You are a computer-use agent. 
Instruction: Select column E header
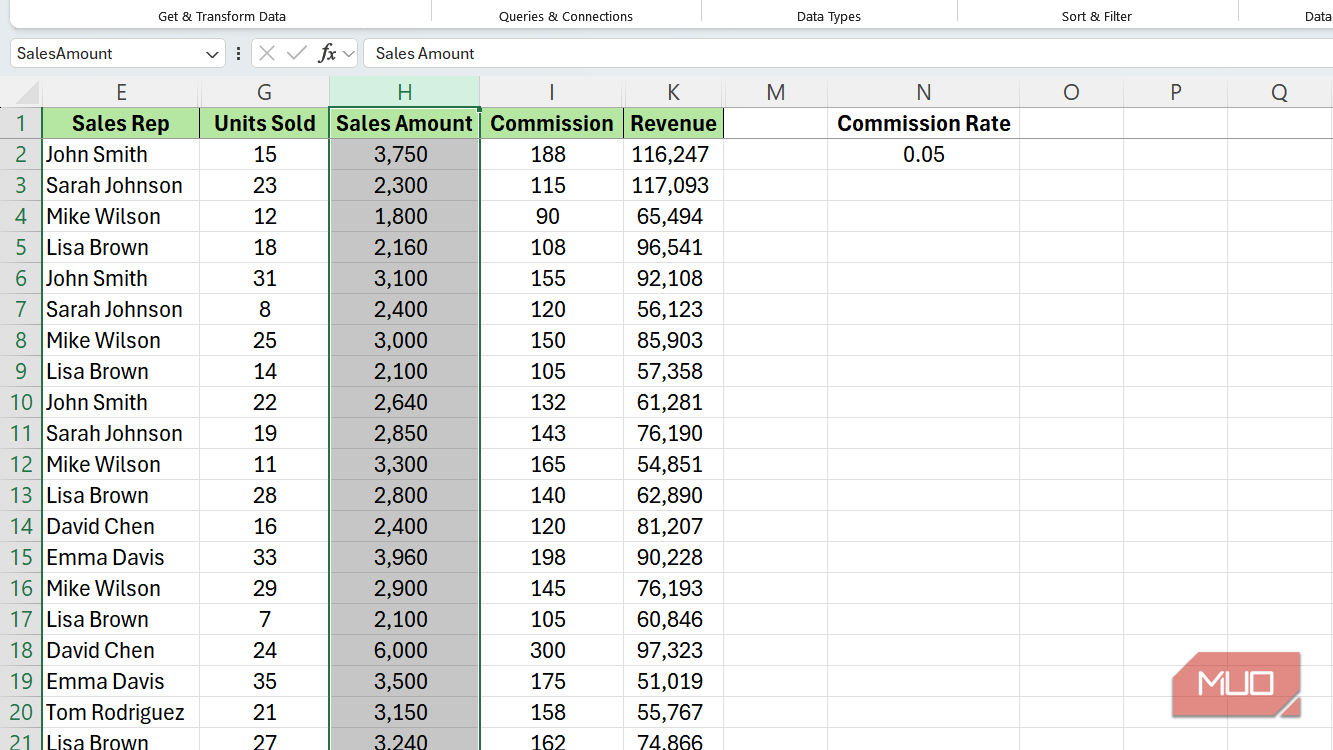pos(121,93)
